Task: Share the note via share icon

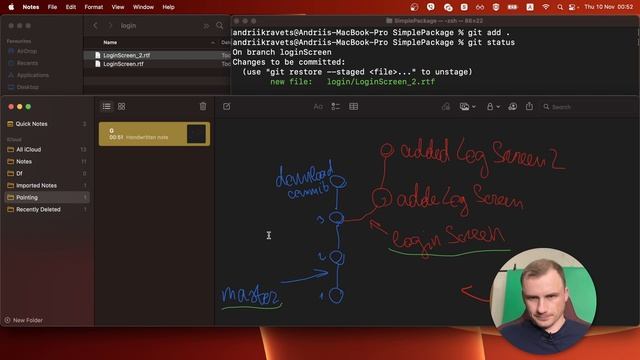Action: (x=529, y=106)
